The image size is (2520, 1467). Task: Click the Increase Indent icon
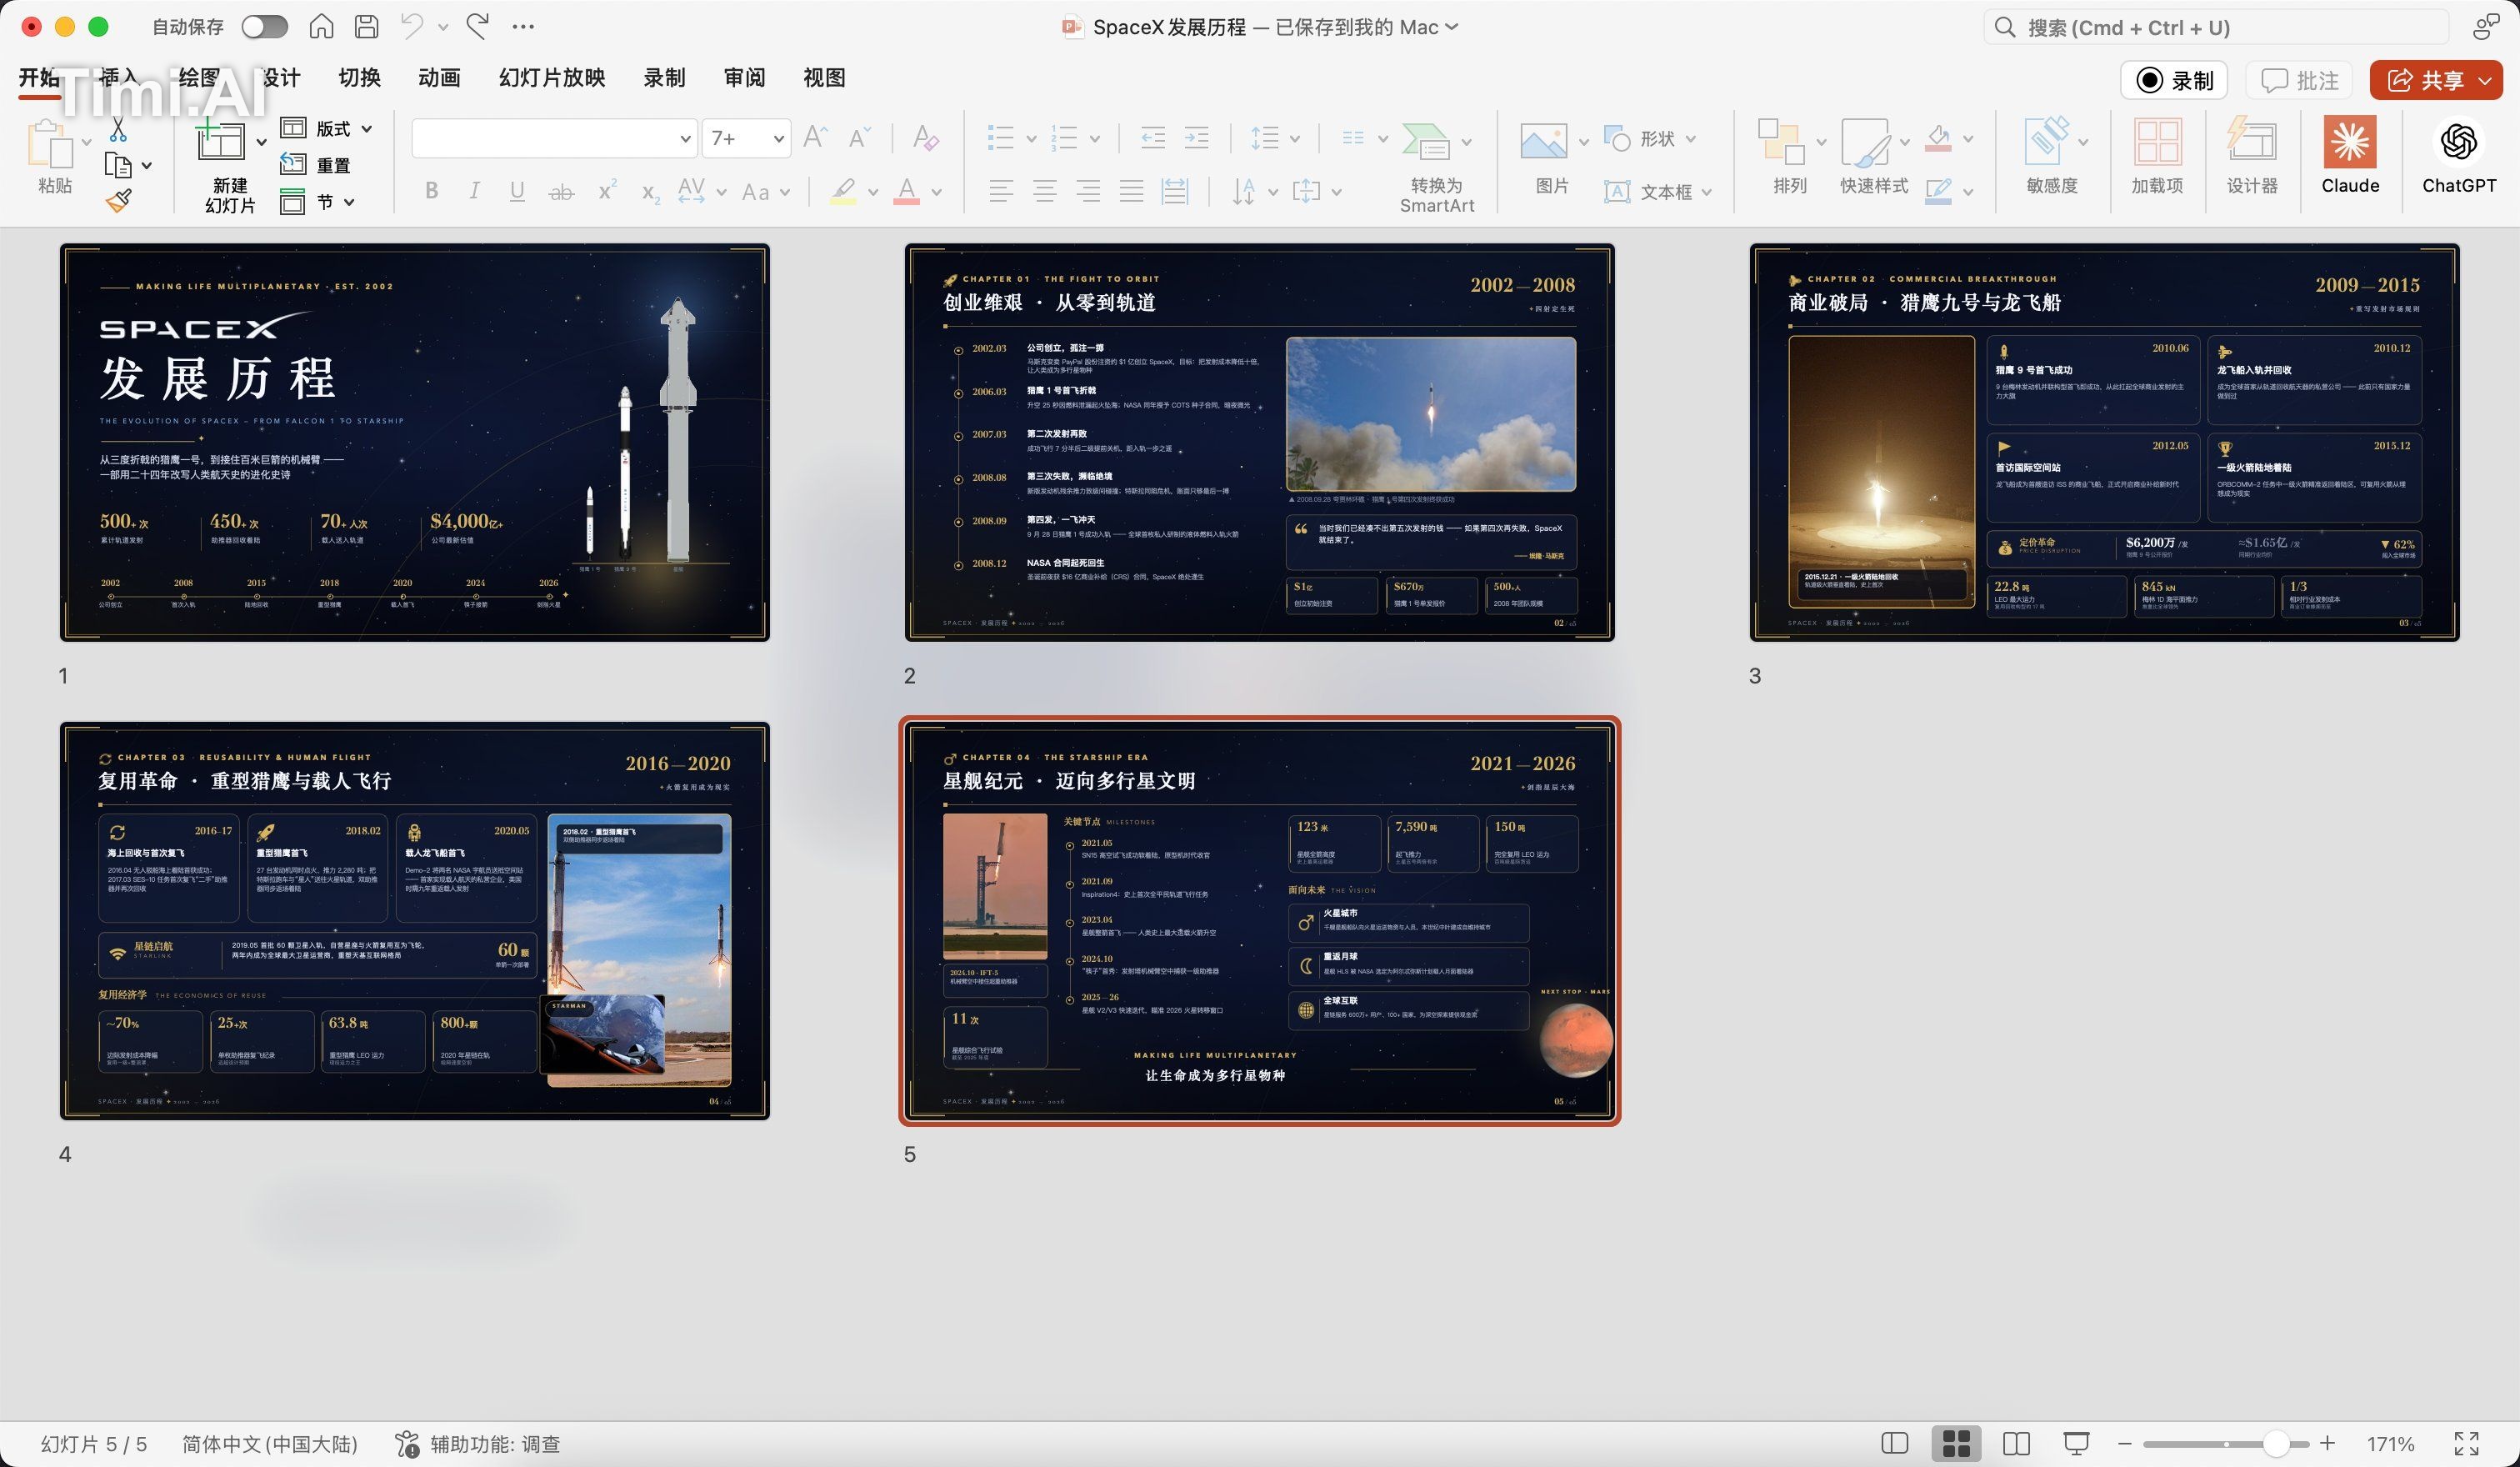click(1197, 138)
